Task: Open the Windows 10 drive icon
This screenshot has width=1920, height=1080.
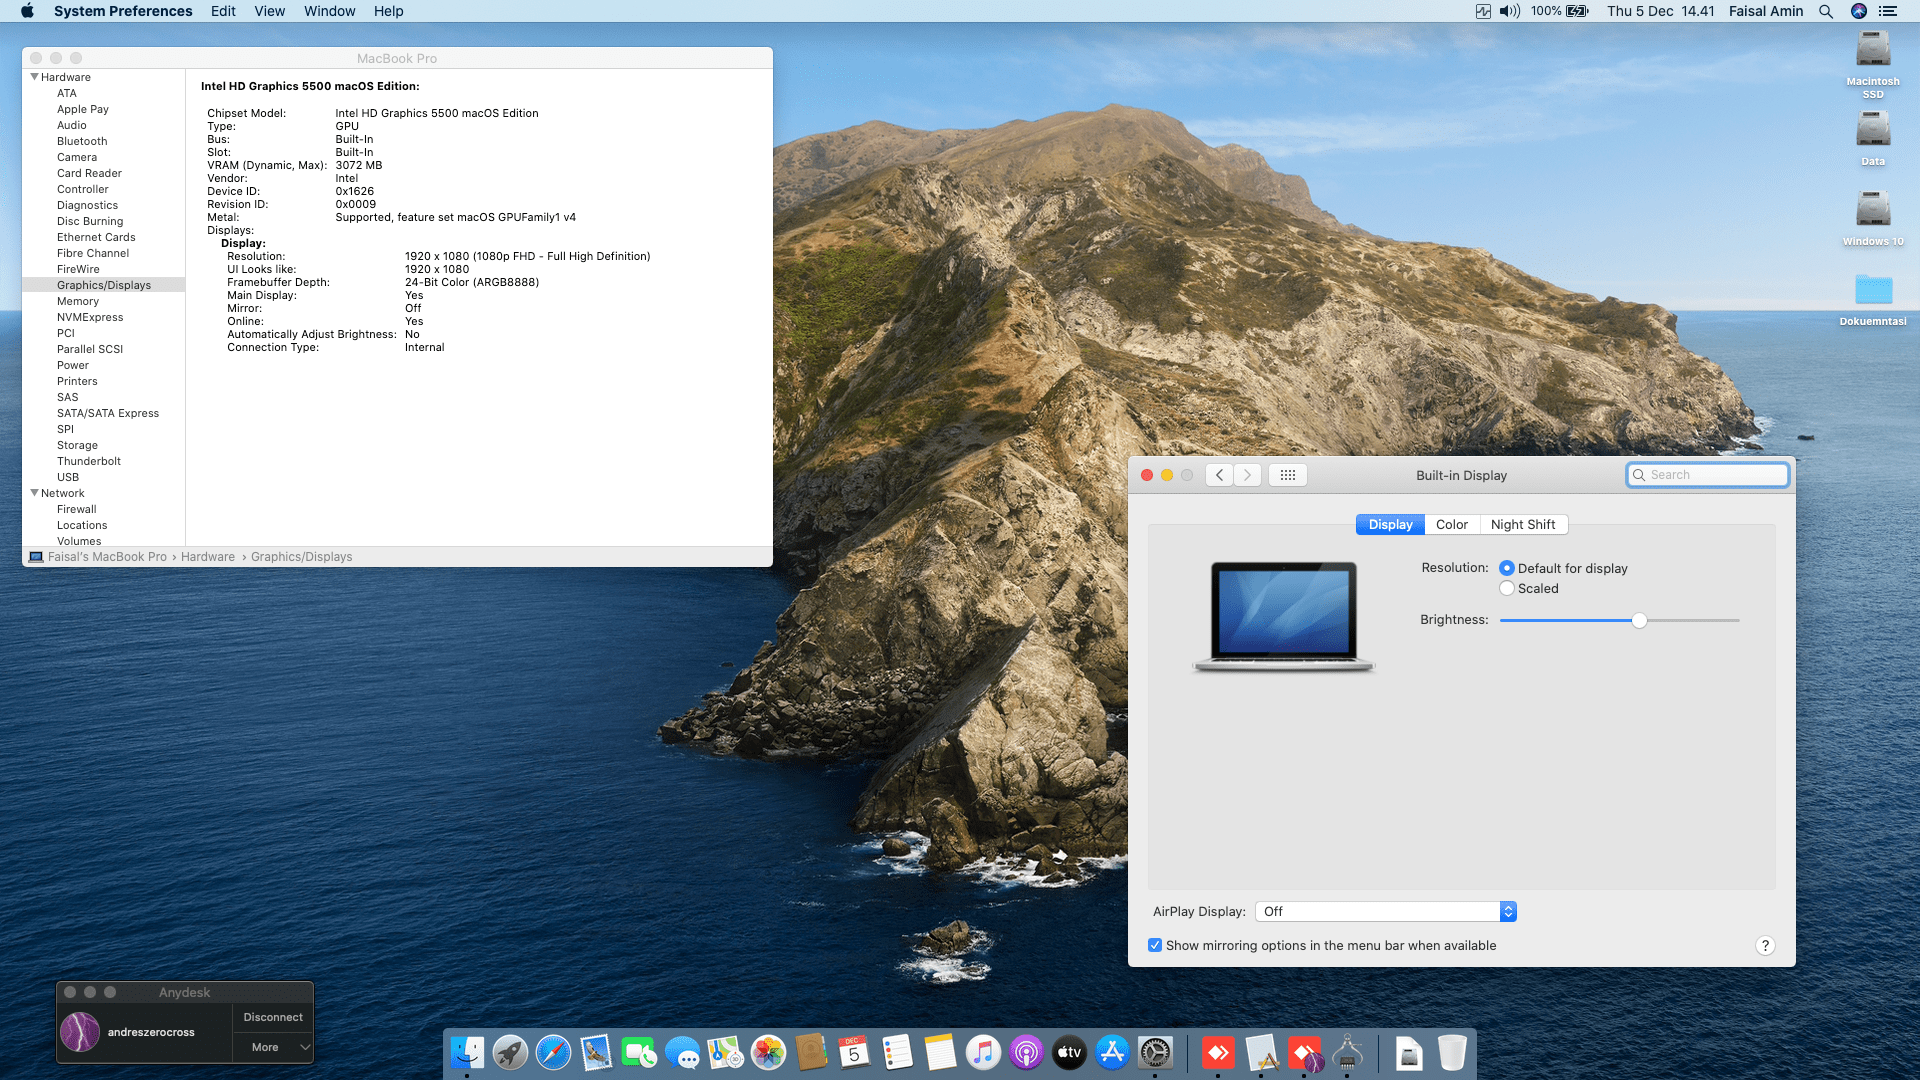Action: click(x=1872, y=210)
